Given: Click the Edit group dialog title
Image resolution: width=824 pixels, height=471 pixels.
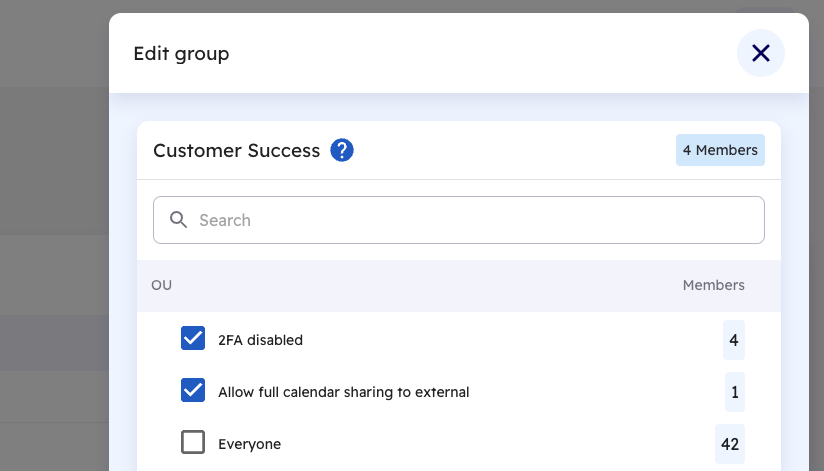Looking at the screenshot, I should (x=181, y=54).
